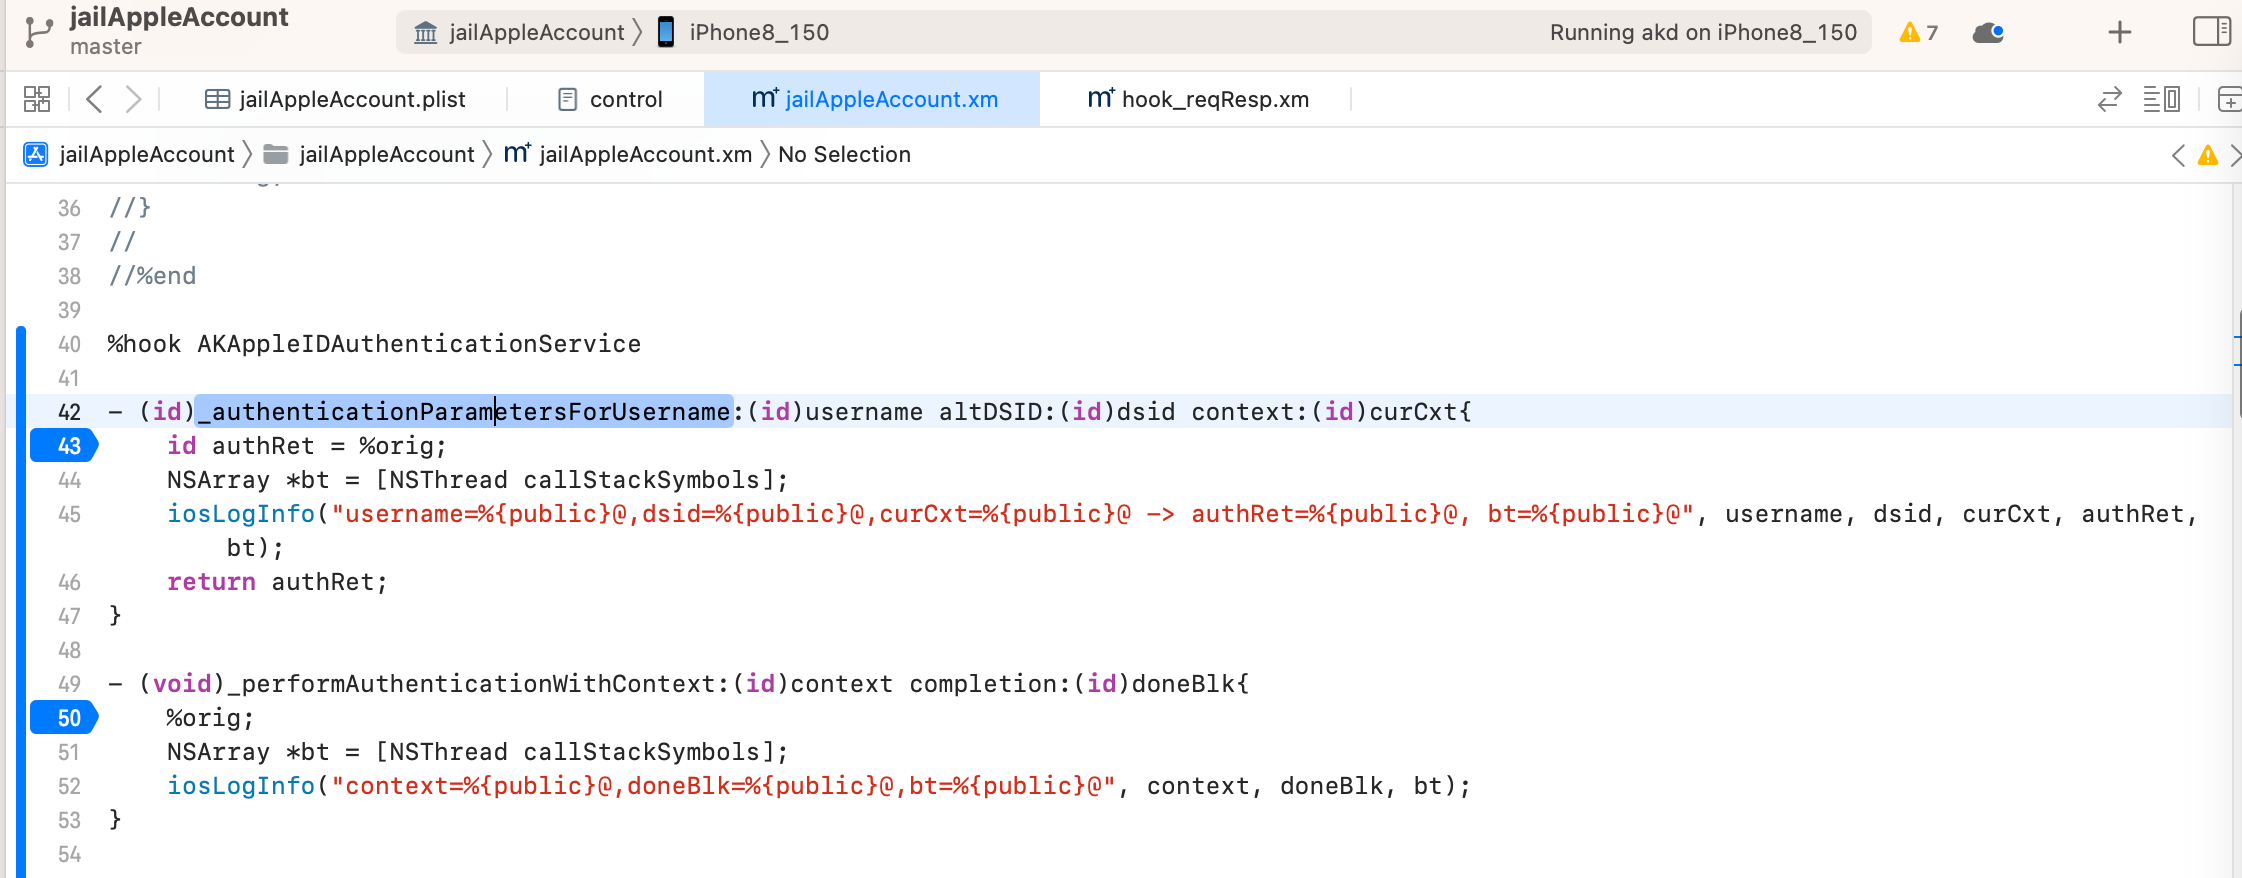
Task: Click the swap editor review arrows
Action: pyautogui.click(x=2110, y=99)
